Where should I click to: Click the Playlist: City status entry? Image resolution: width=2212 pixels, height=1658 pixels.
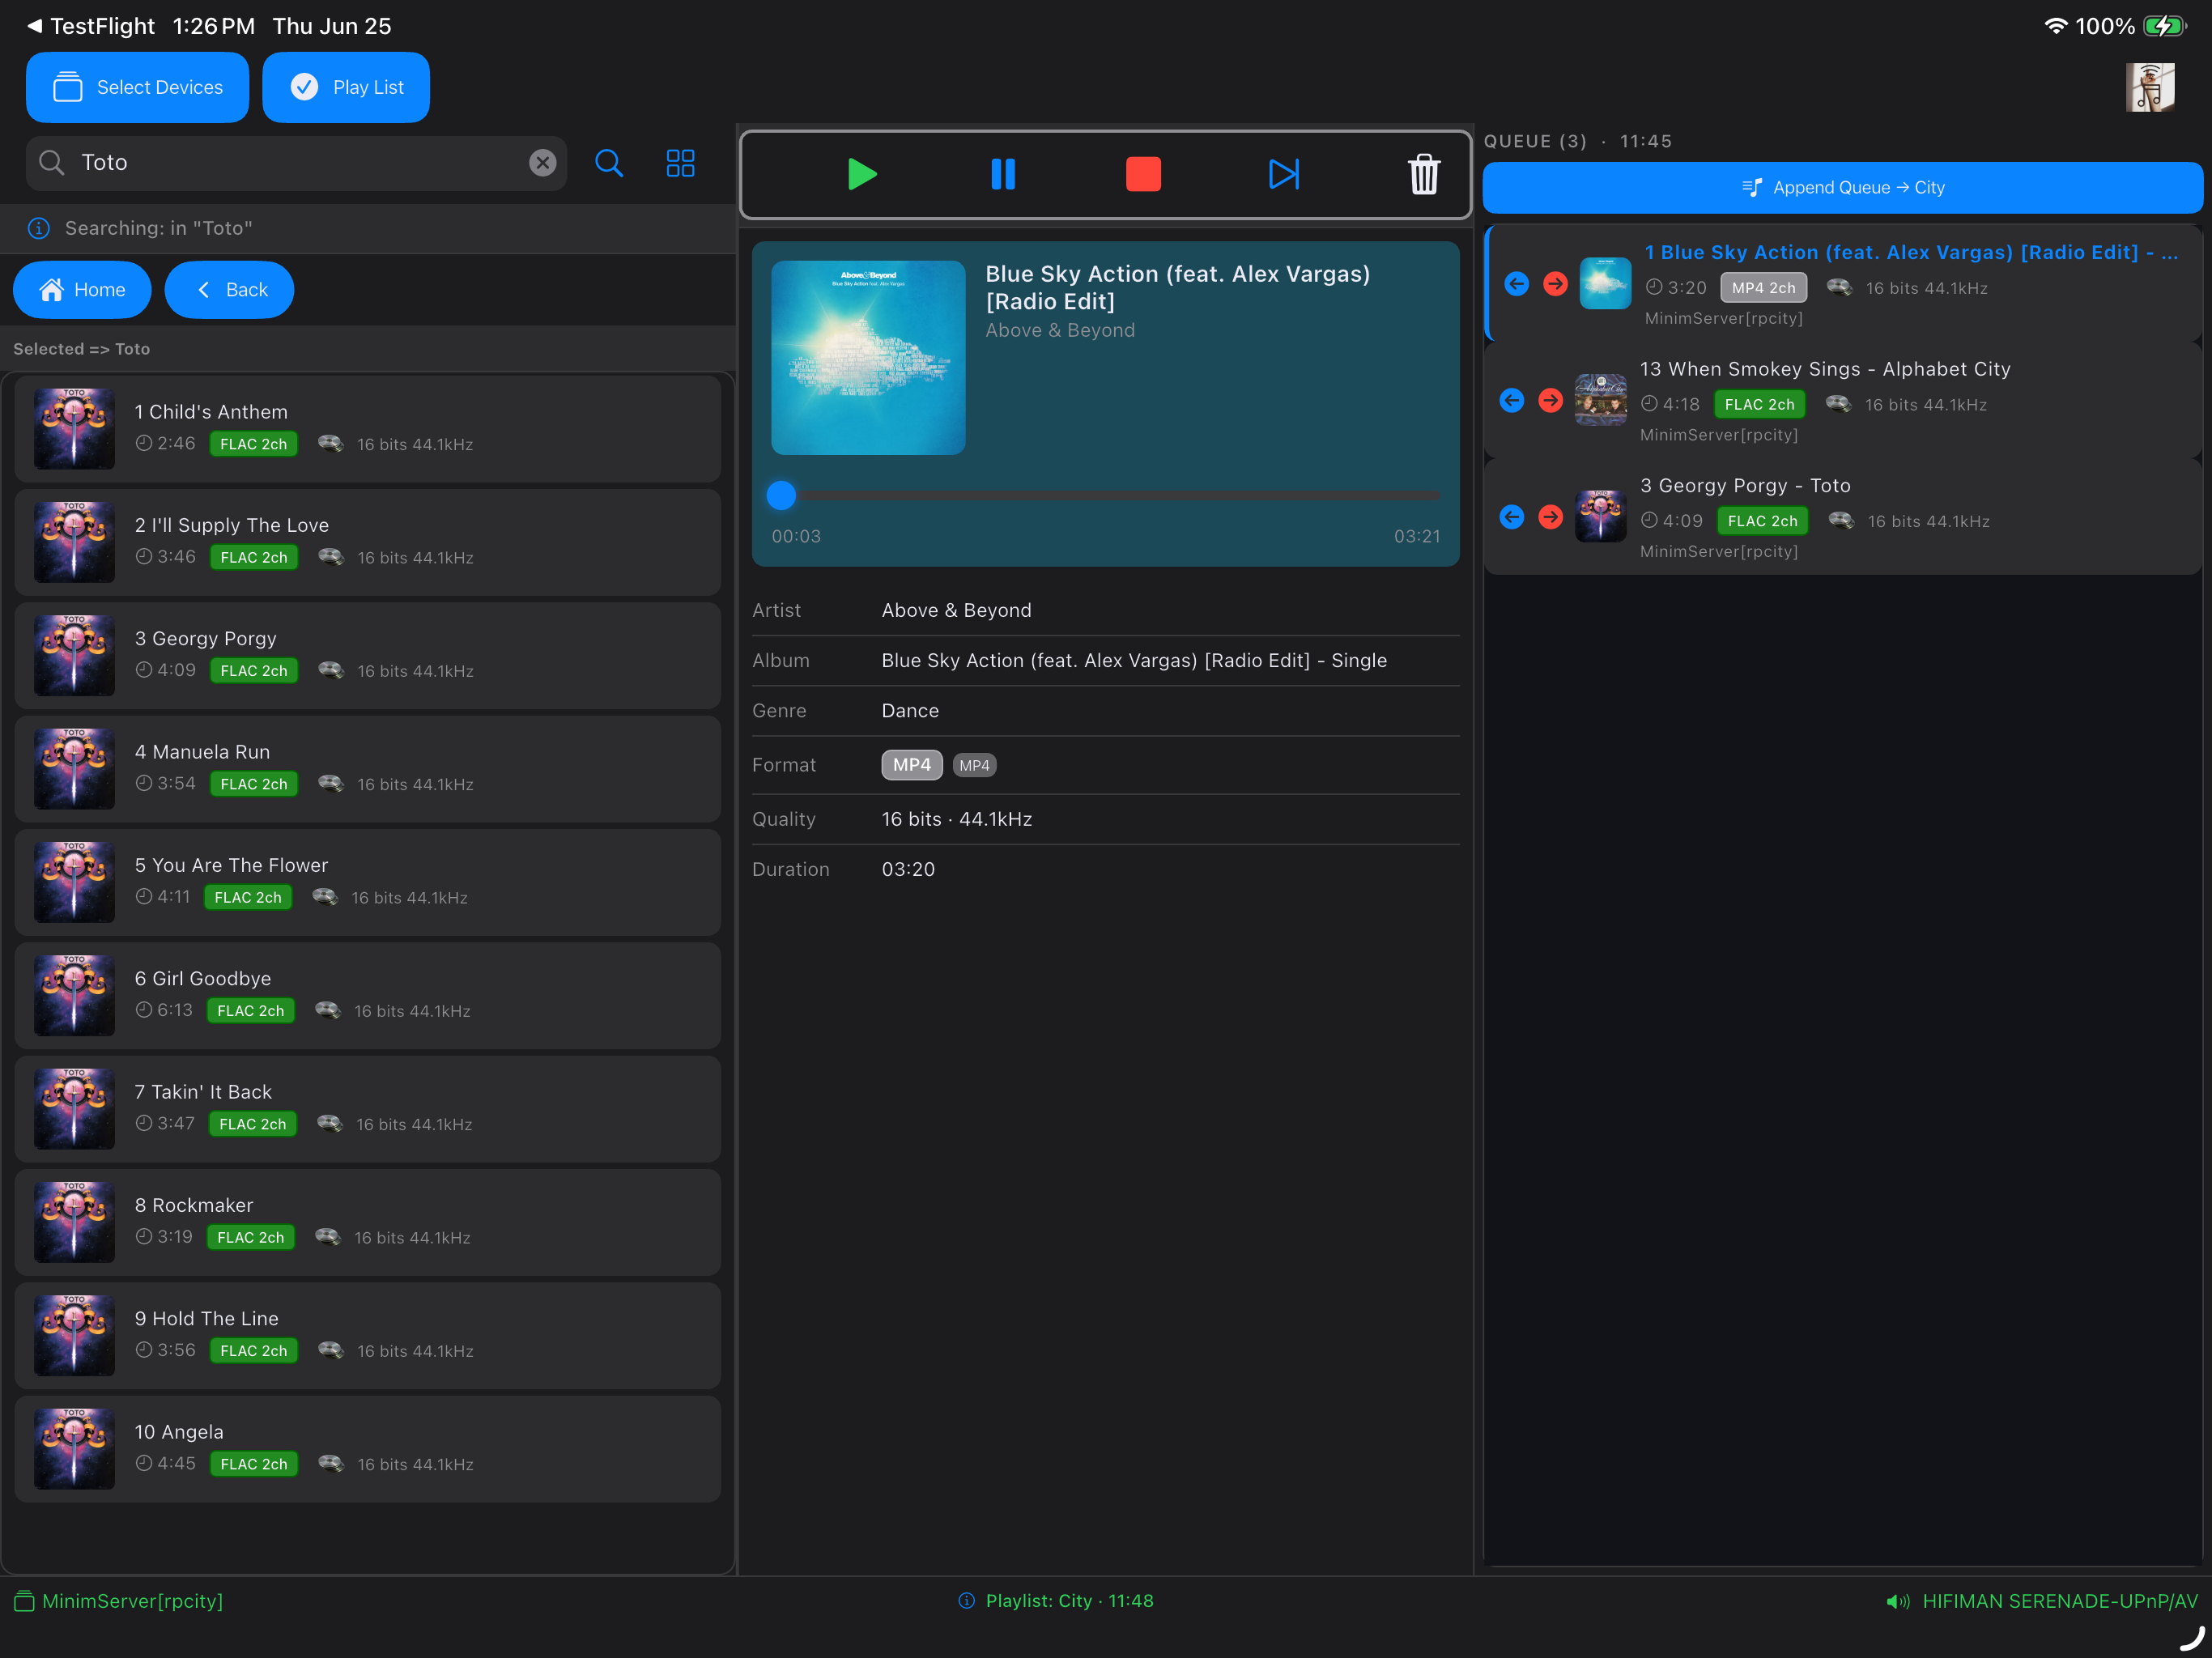[x=1056, y=1601]
